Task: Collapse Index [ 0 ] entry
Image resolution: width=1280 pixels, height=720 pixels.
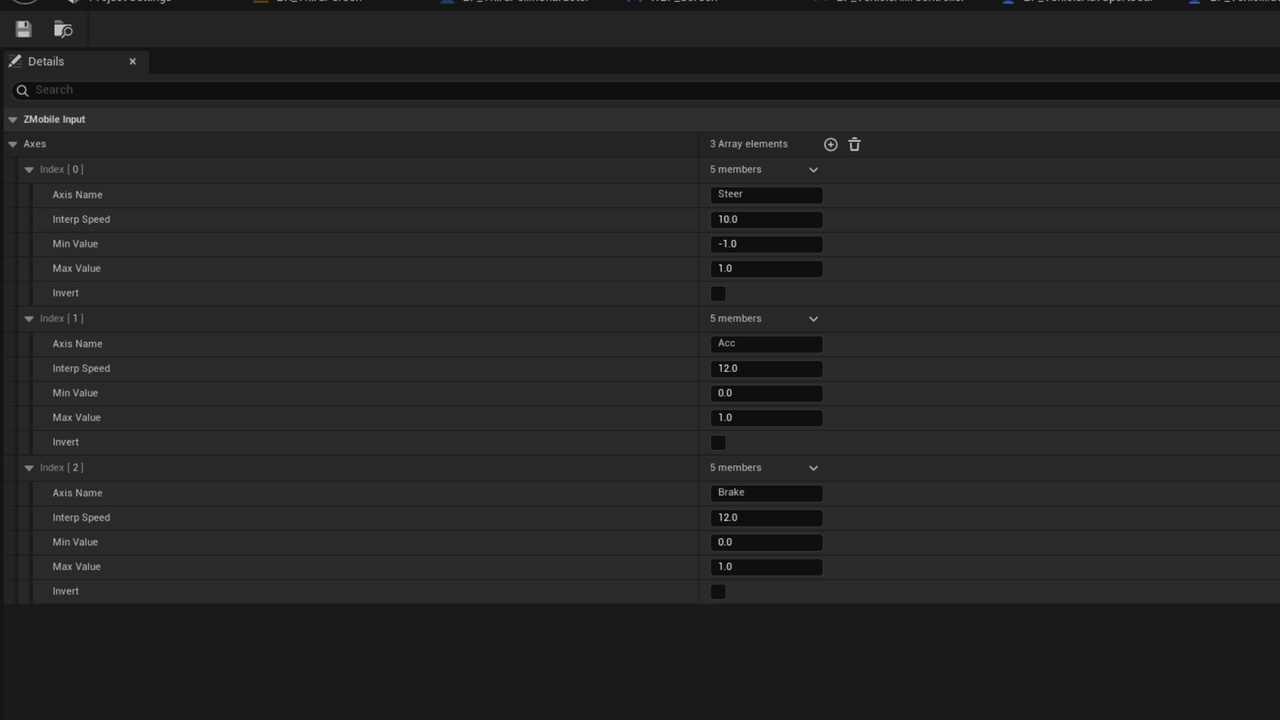Action: [x=29, y=170]
